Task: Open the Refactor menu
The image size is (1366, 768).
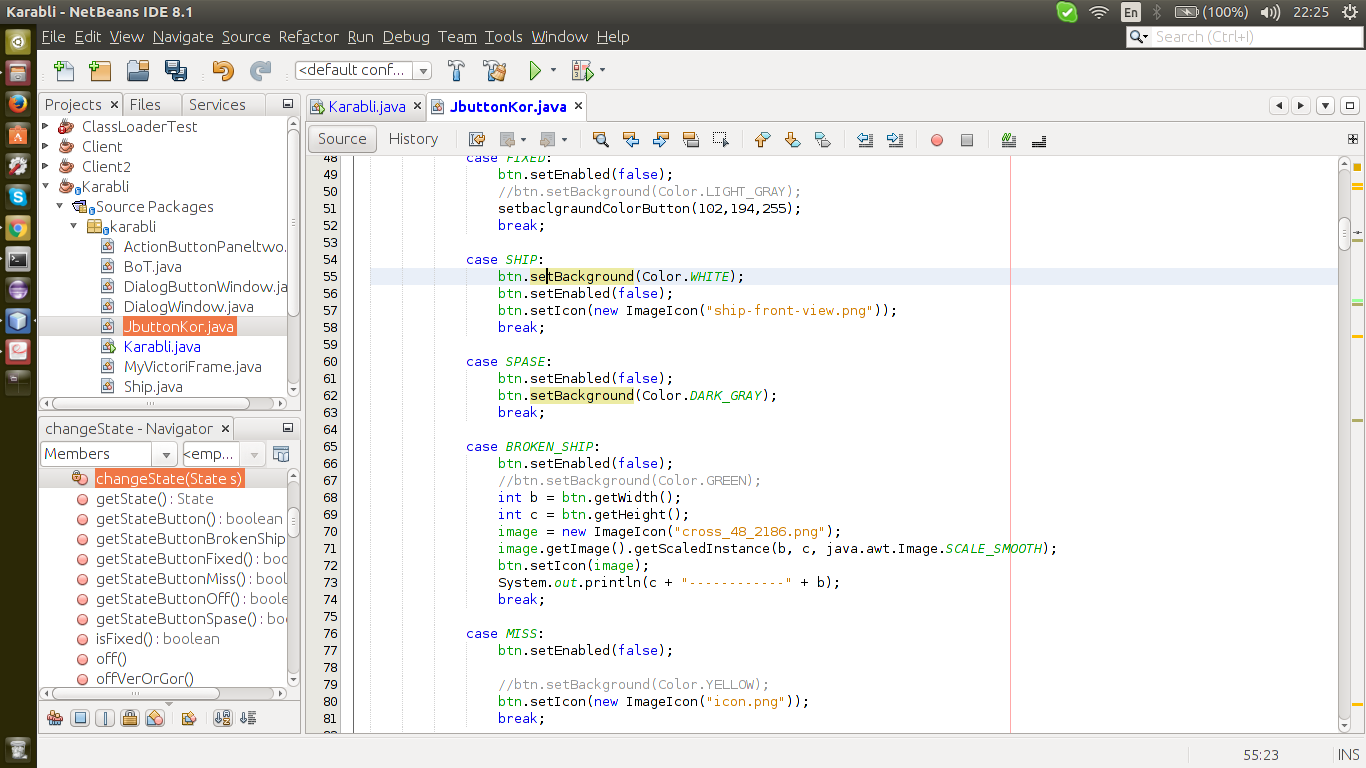Action: click(x=308, y=37)
